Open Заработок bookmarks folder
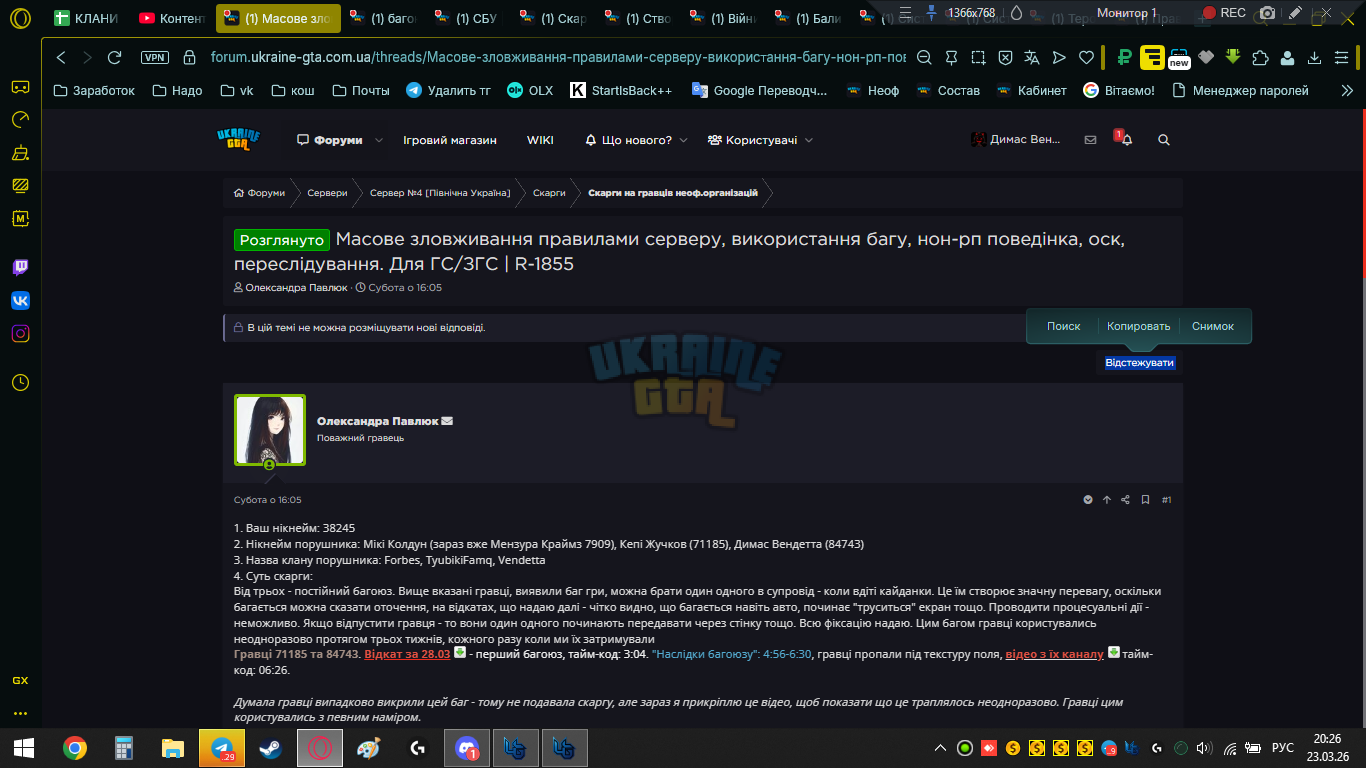Screen dimensions: 1366x768 (93, 90)
